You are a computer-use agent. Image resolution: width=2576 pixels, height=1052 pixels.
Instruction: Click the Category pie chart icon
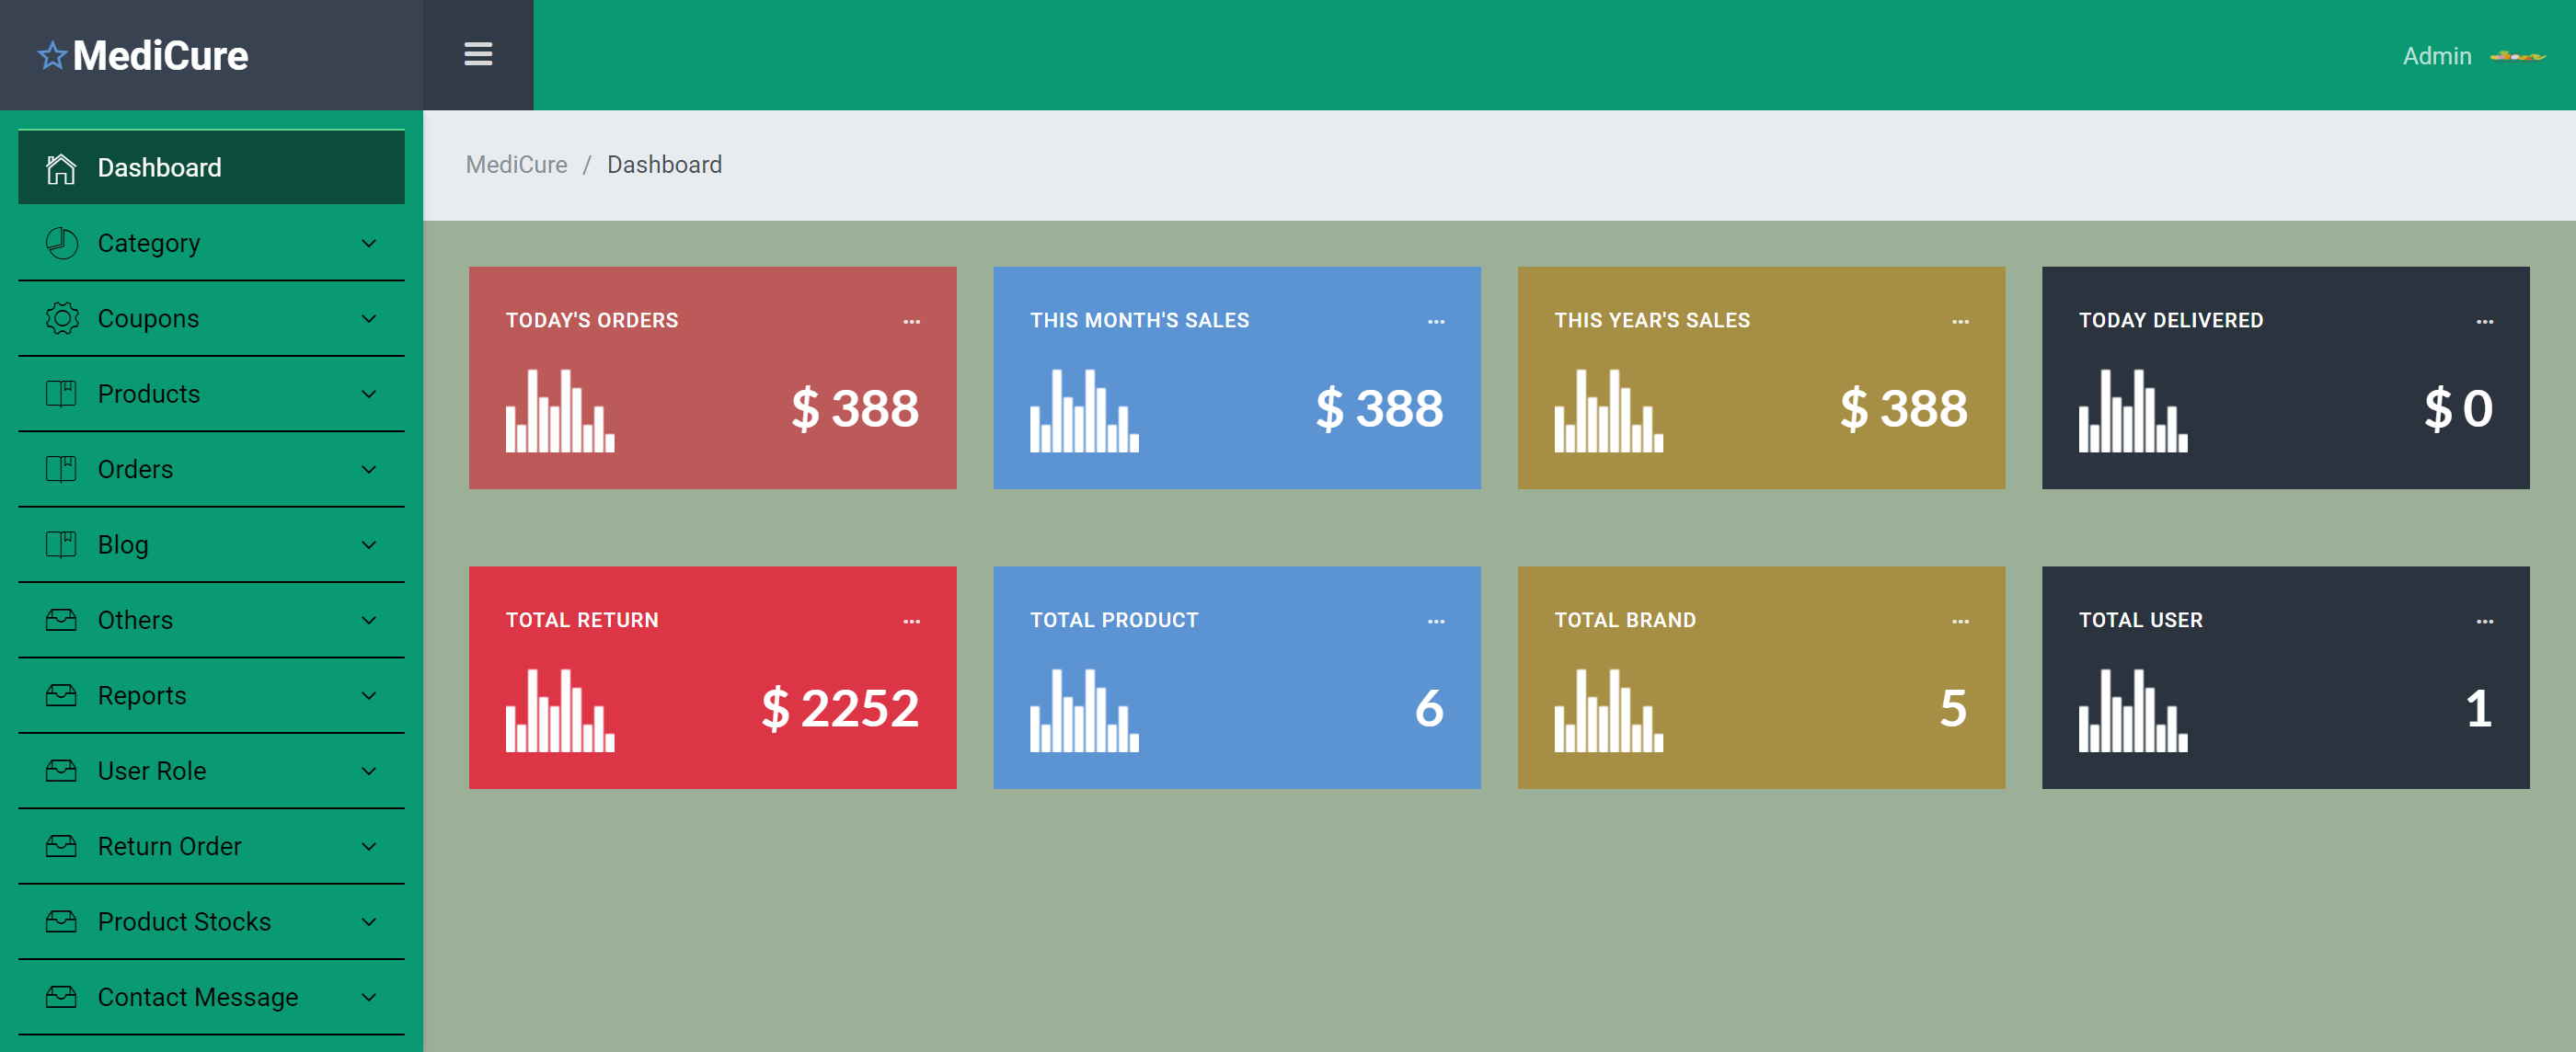(61, 243)
